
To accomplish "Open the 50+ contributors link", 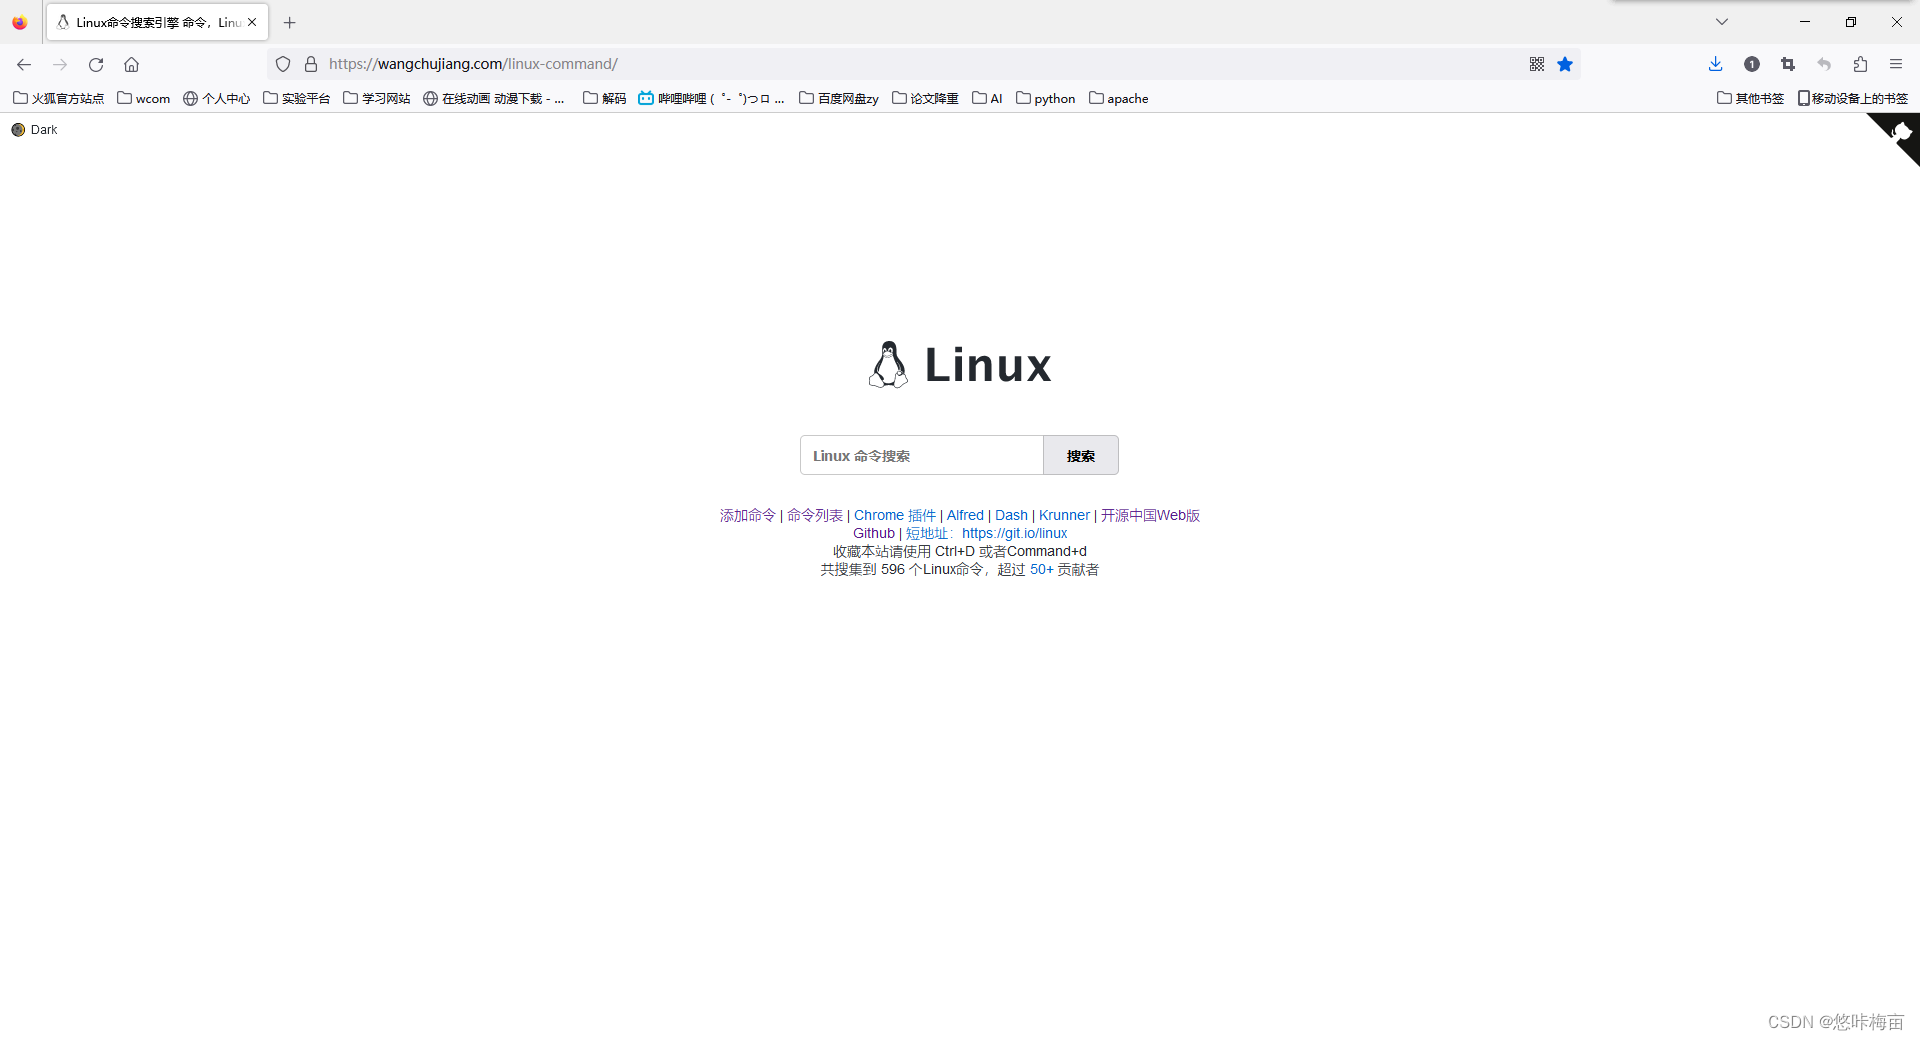I will tap(1042, 569).
